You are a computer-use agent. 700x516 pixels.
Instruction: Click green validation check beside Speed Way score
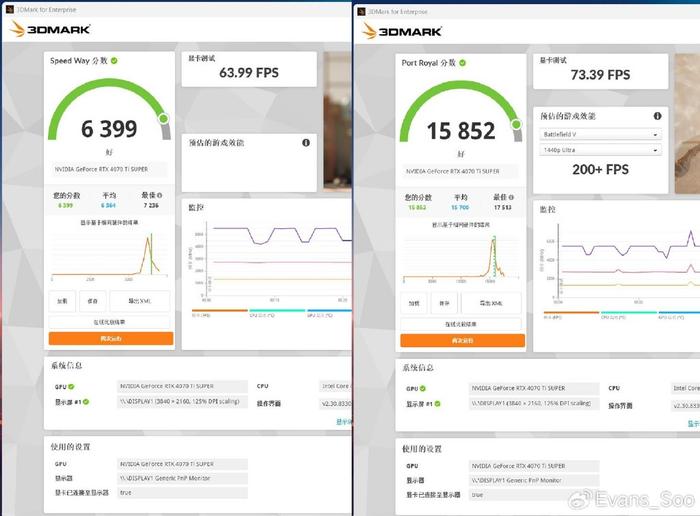click(x=114, y=60)
